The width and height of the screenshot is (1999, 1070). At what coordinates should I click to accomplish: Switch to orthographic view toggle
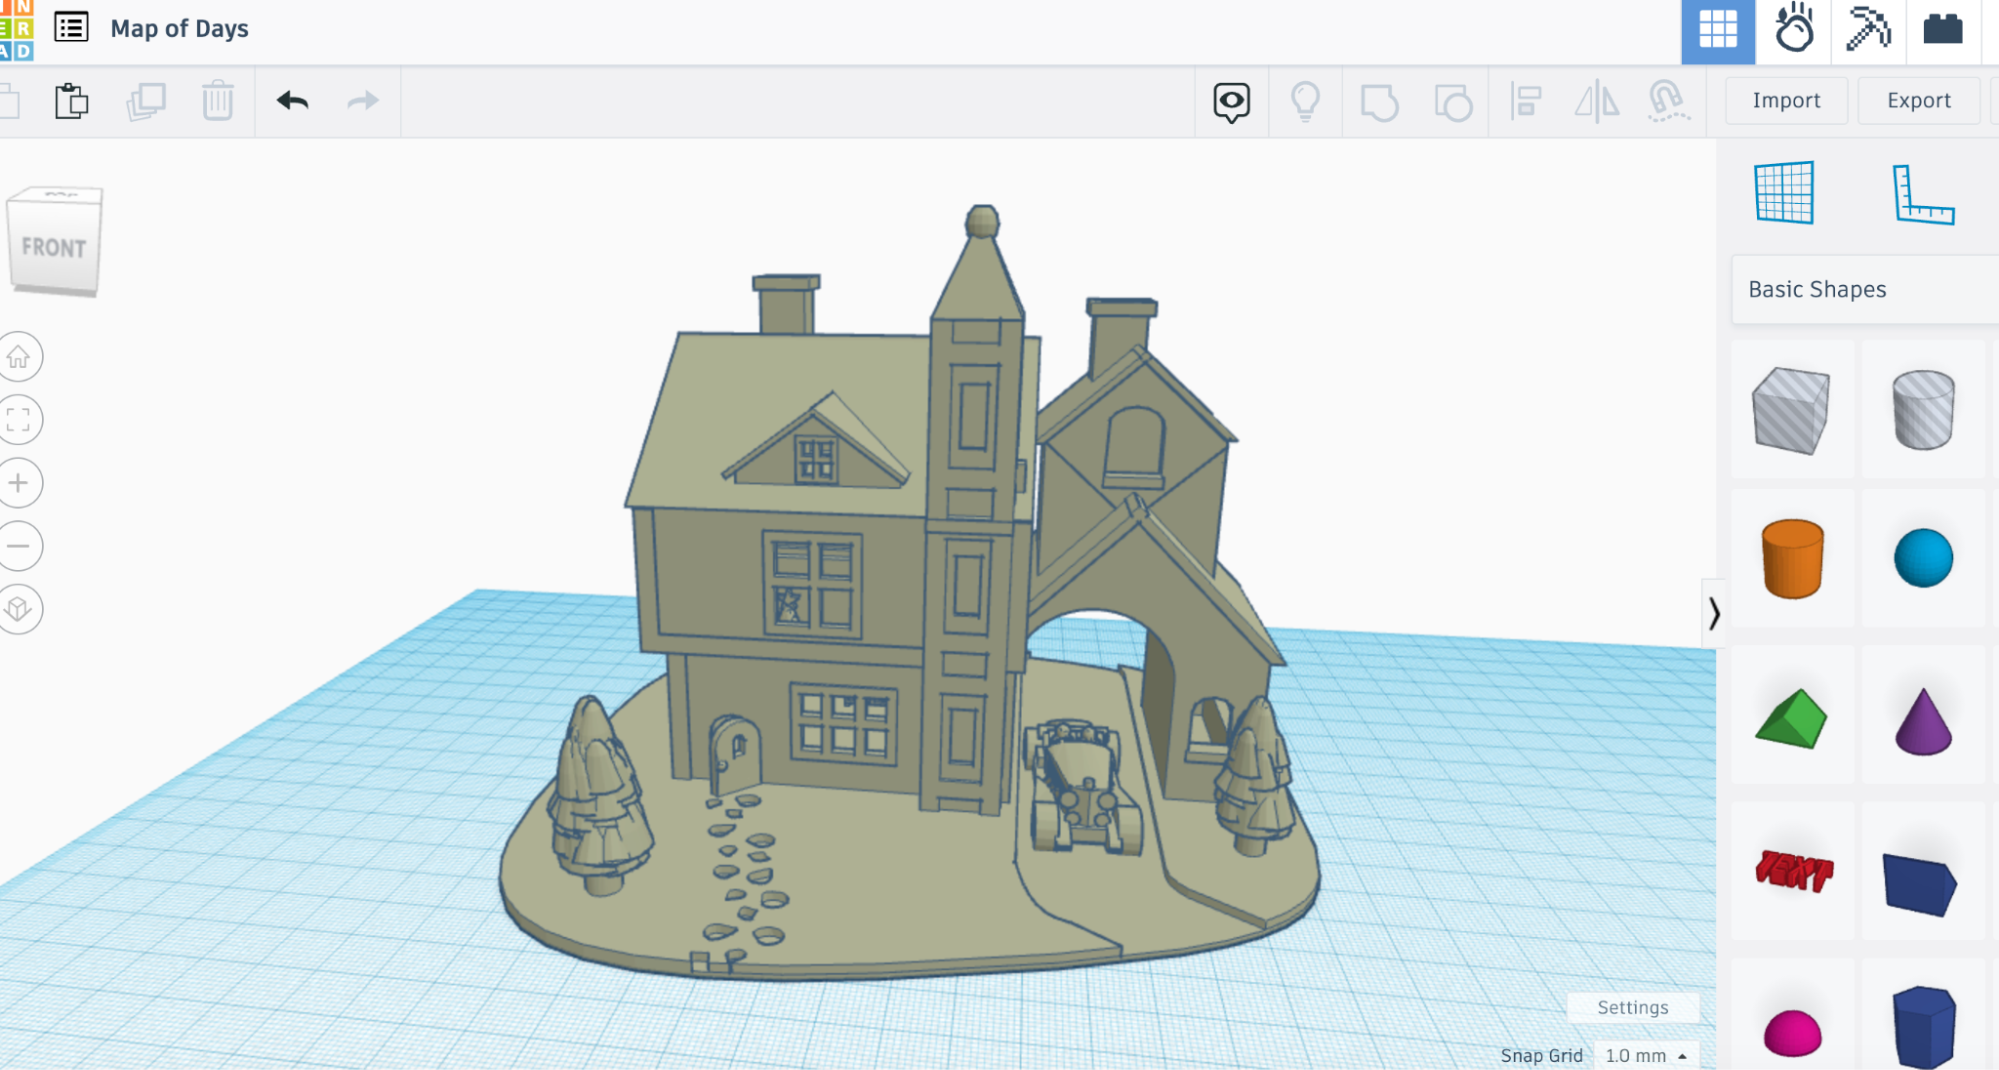pos(19,609)
